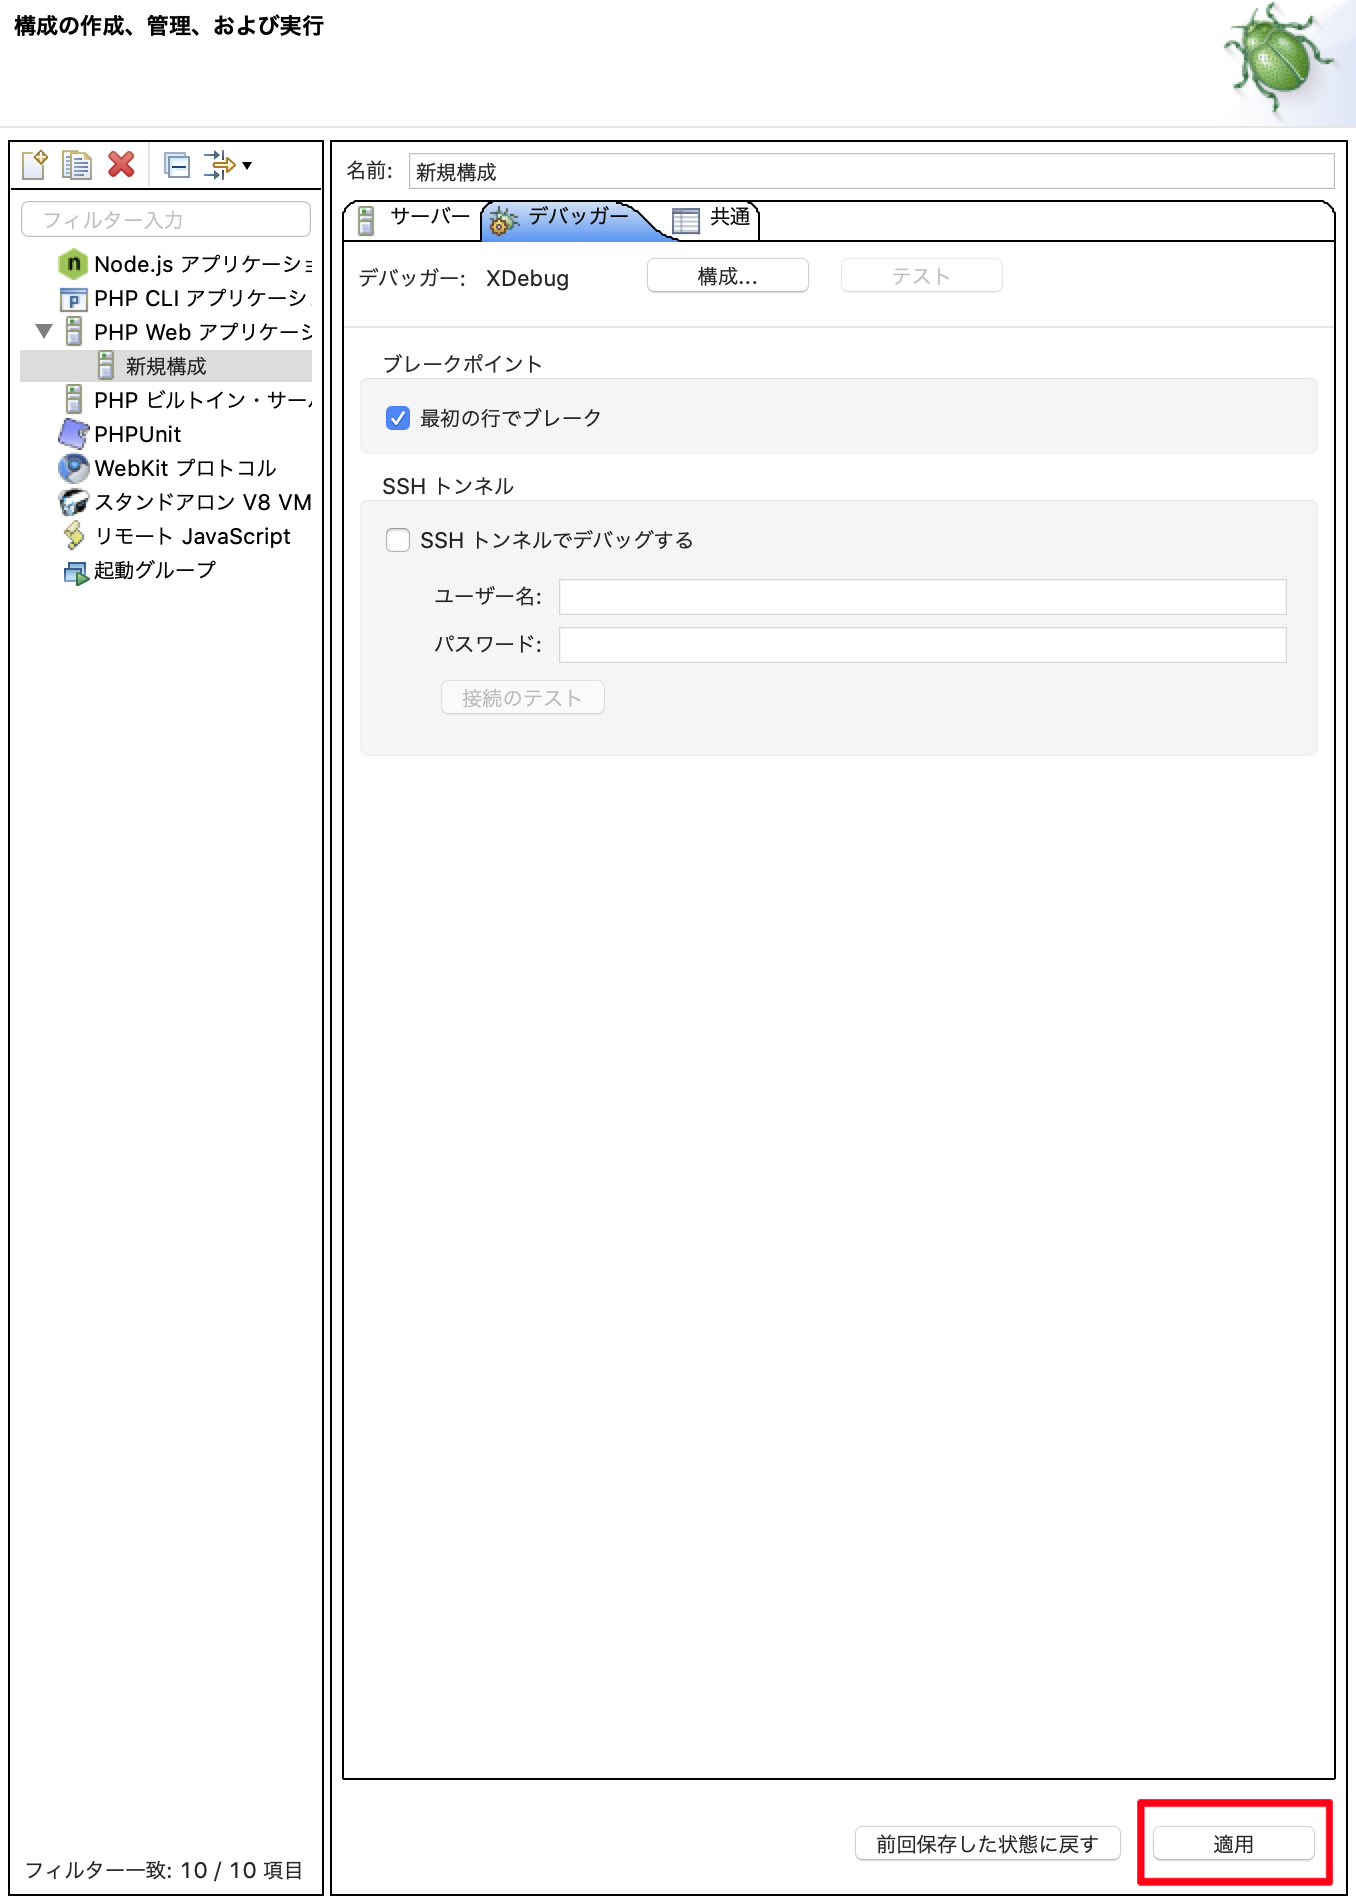Switch to the 共通 tab
The image size is (1356, 1898).
tap(712, 219)
